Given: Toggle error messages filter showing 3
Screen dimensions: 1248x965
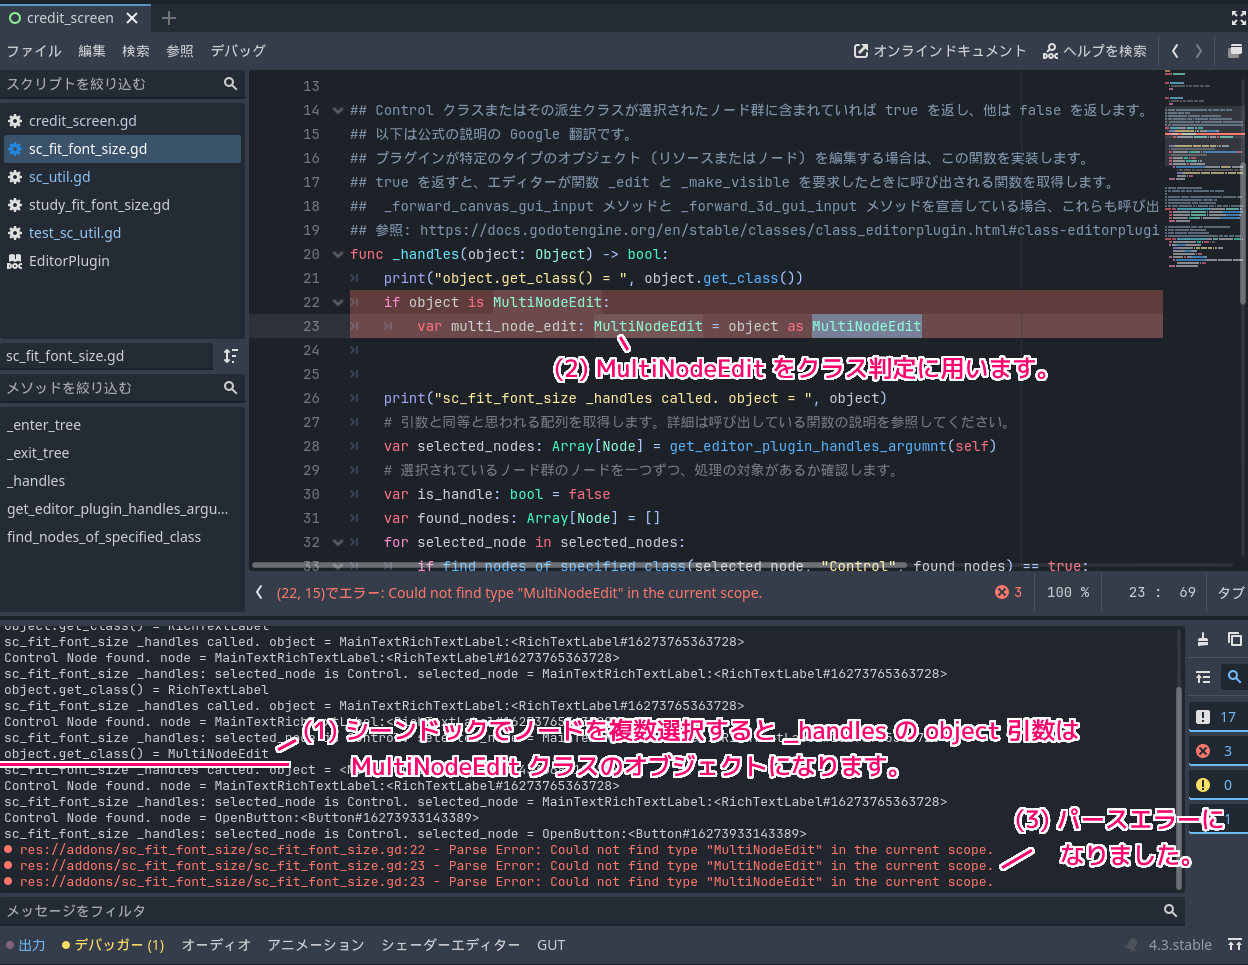Looking at the screenshot, I should (x=1216, y=751).
